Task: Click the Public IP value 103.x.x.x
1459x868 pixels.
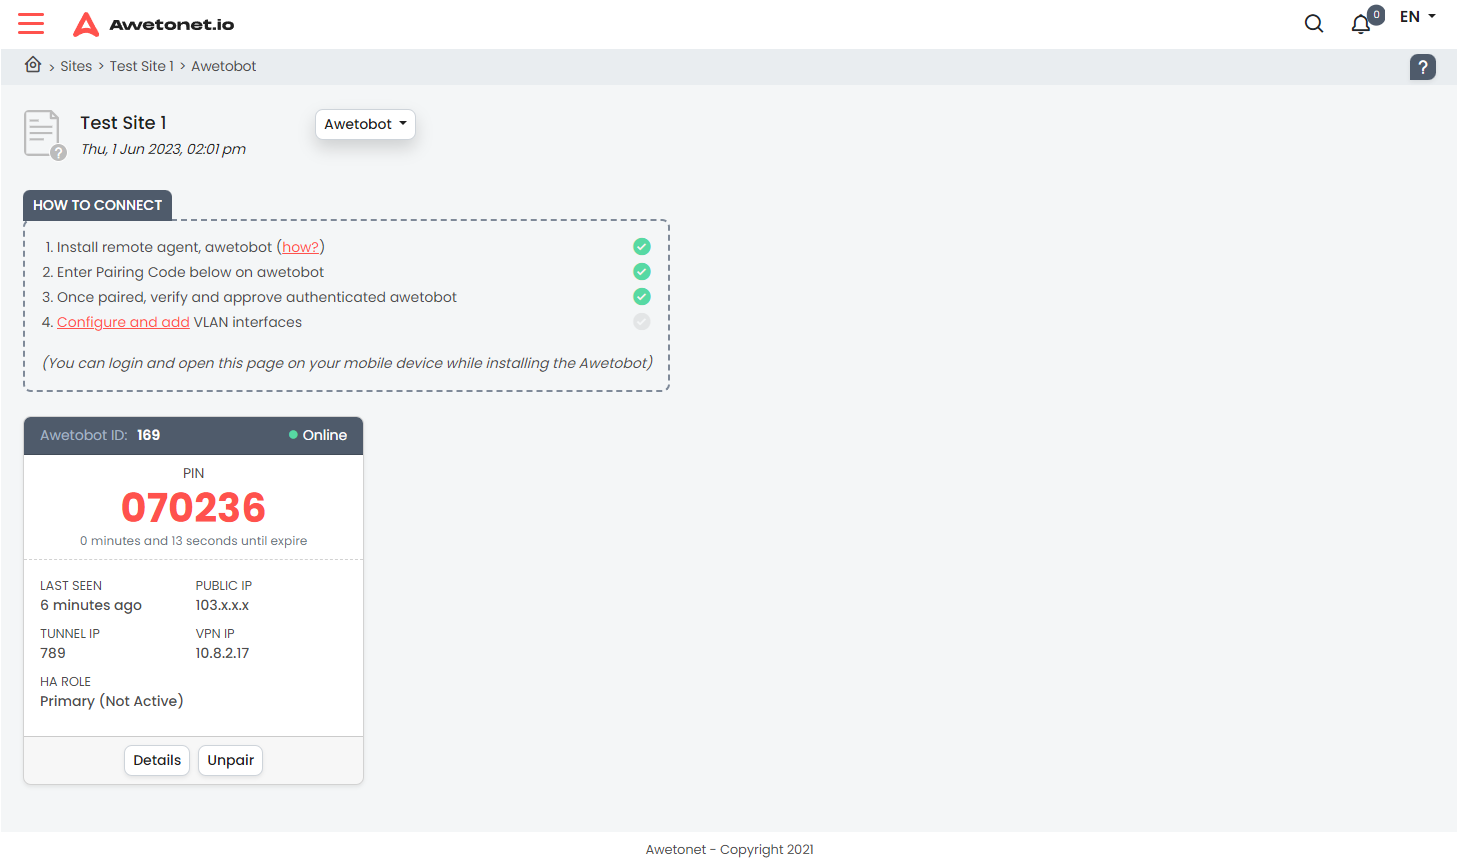Action: pos(222,605)
